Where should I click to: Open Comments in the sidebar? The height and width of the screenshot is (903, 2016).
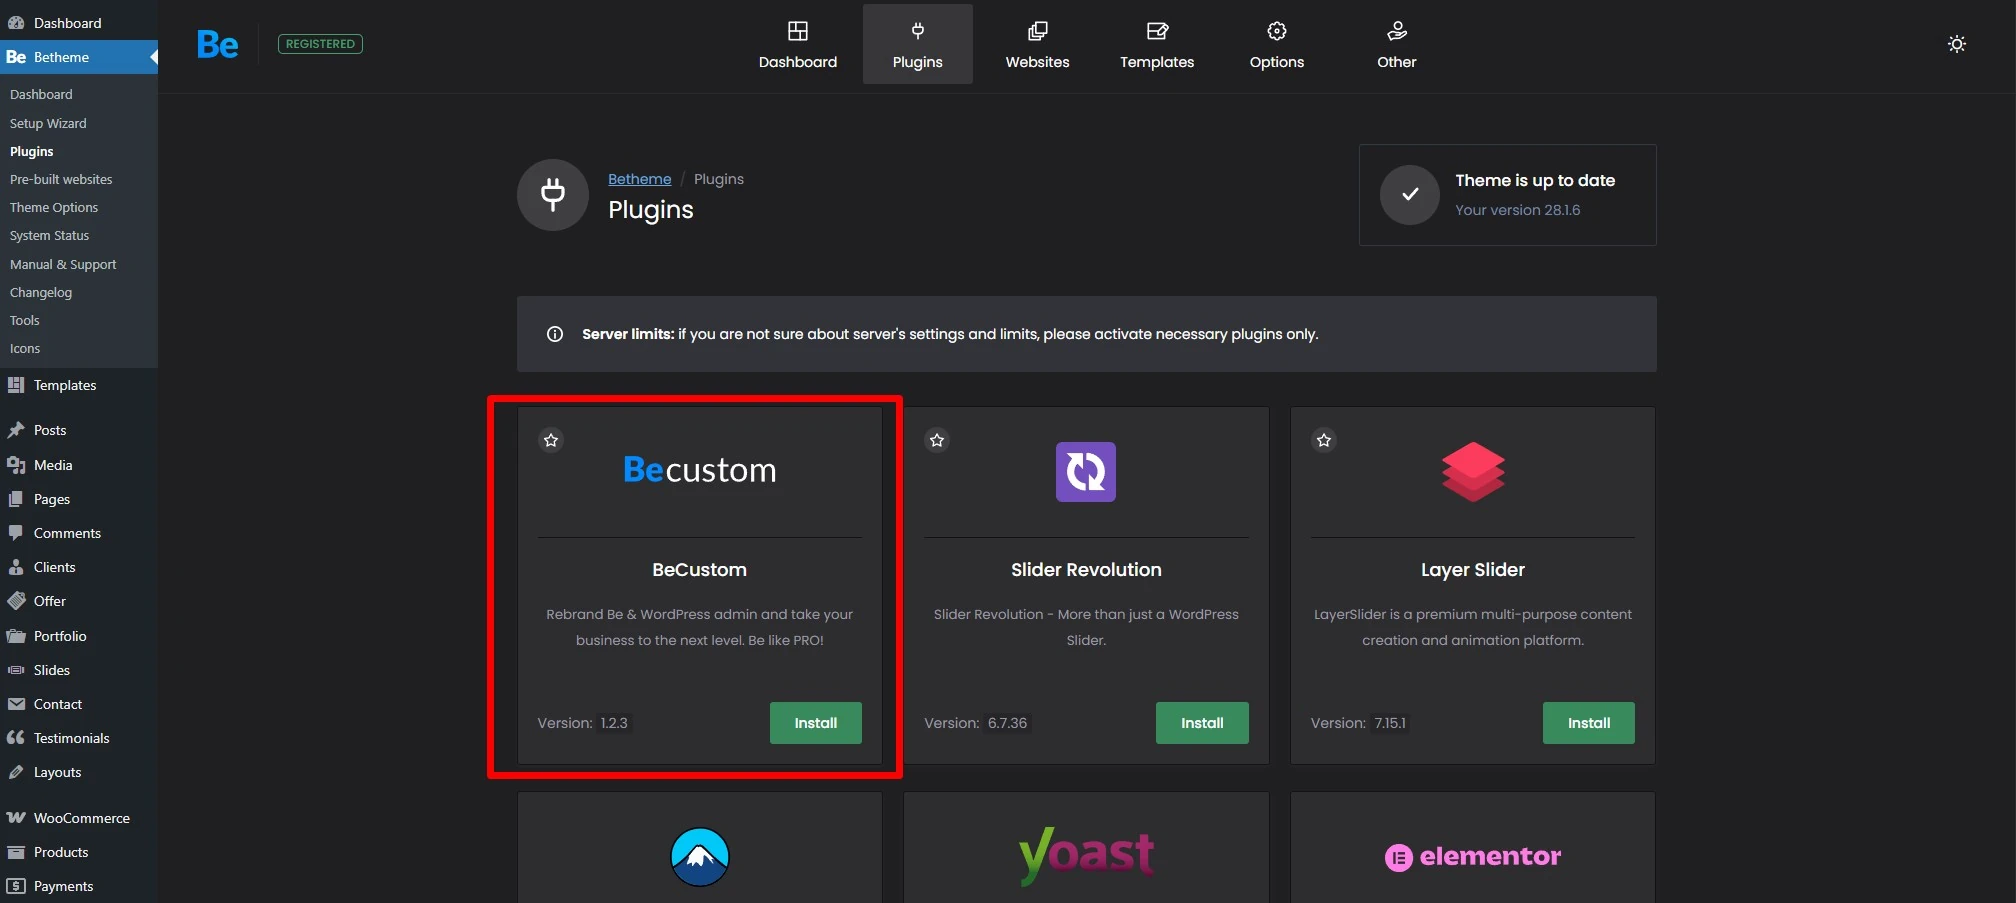[79, 533]
